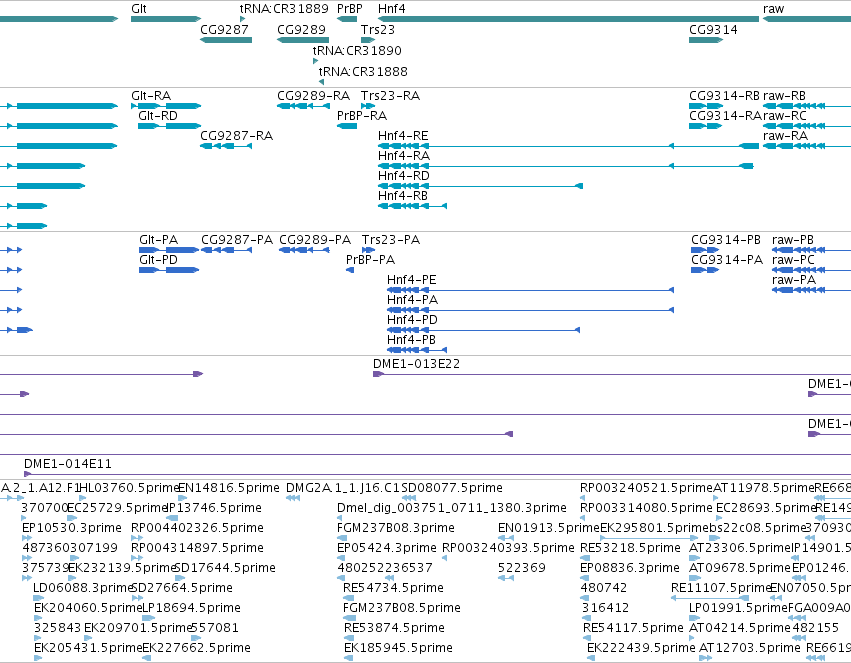Click the raw-RC transcript label

785,116
